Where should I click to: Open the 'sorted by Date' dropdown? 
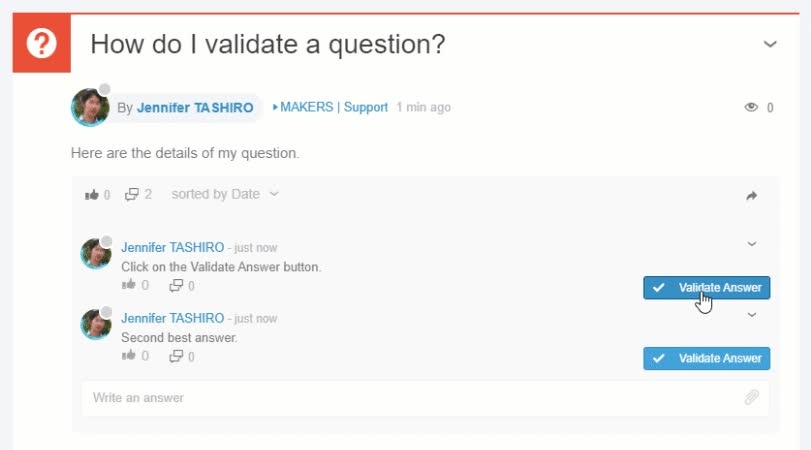tap(224, 194)
